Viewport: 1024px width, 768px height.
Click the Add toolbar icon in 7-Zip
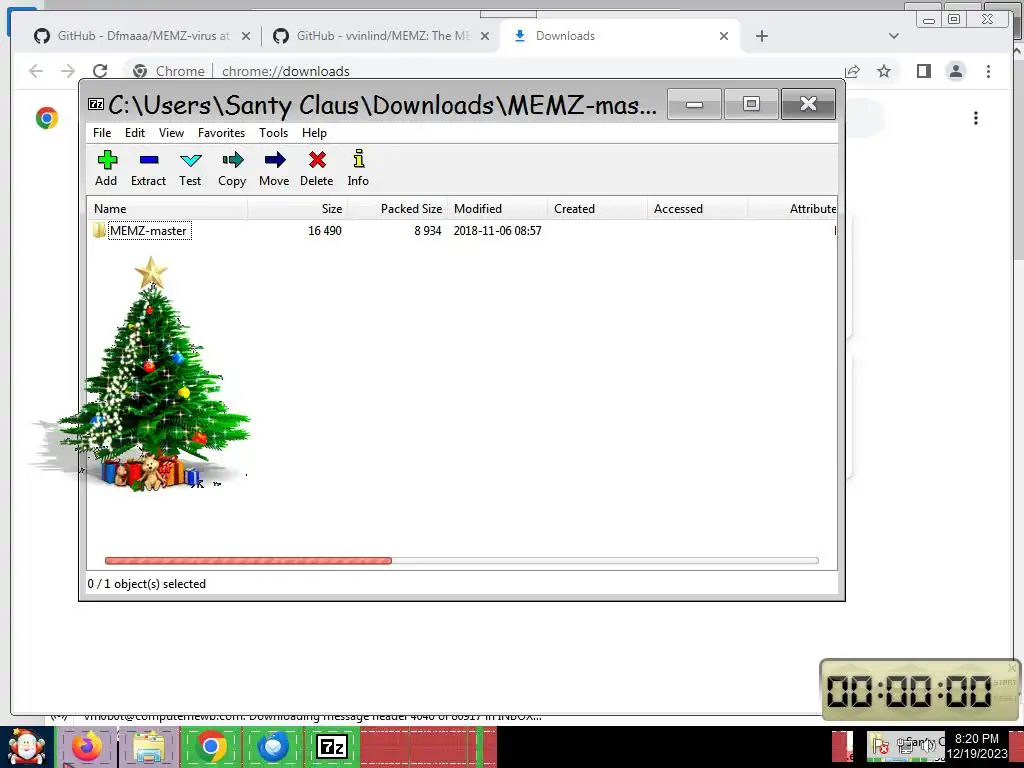106,168
